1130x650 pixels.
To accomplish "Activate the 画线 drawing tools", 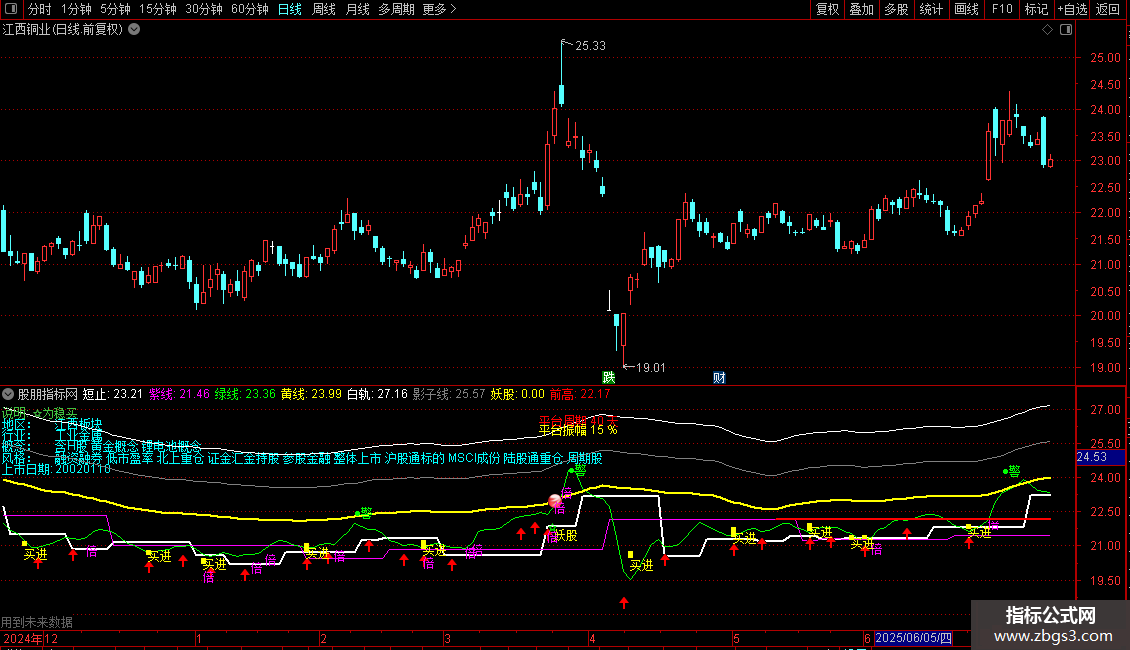I will click(x=966, y=9).
